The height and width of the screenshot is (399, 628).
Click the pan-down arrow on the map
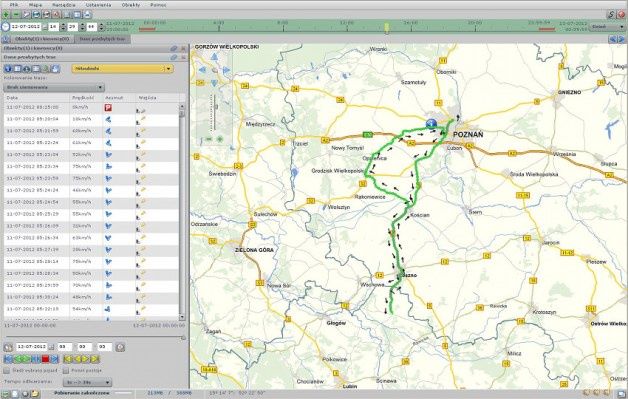[214, 83]
